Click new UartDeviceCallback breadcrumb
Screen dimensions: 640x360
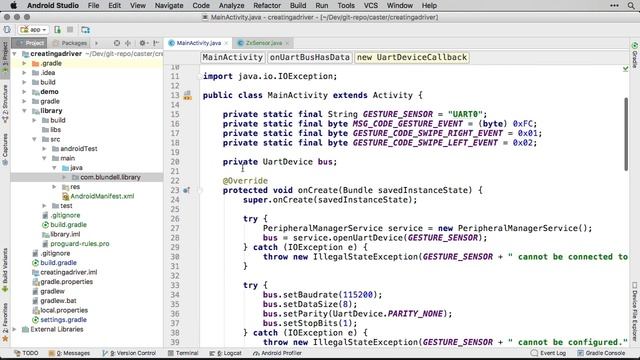point(412,57)
